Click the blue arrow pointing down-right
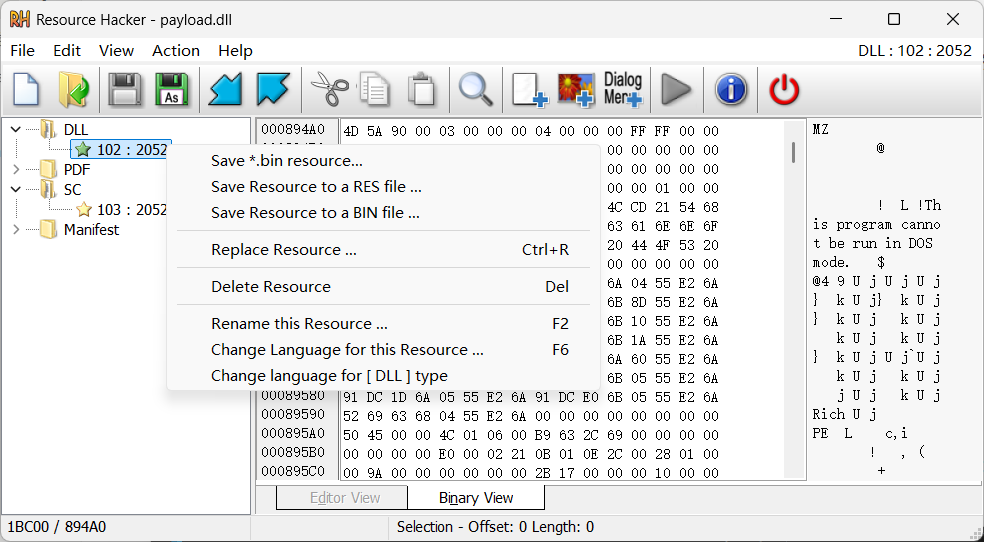The image size is (984, 542). click(273, 89)
